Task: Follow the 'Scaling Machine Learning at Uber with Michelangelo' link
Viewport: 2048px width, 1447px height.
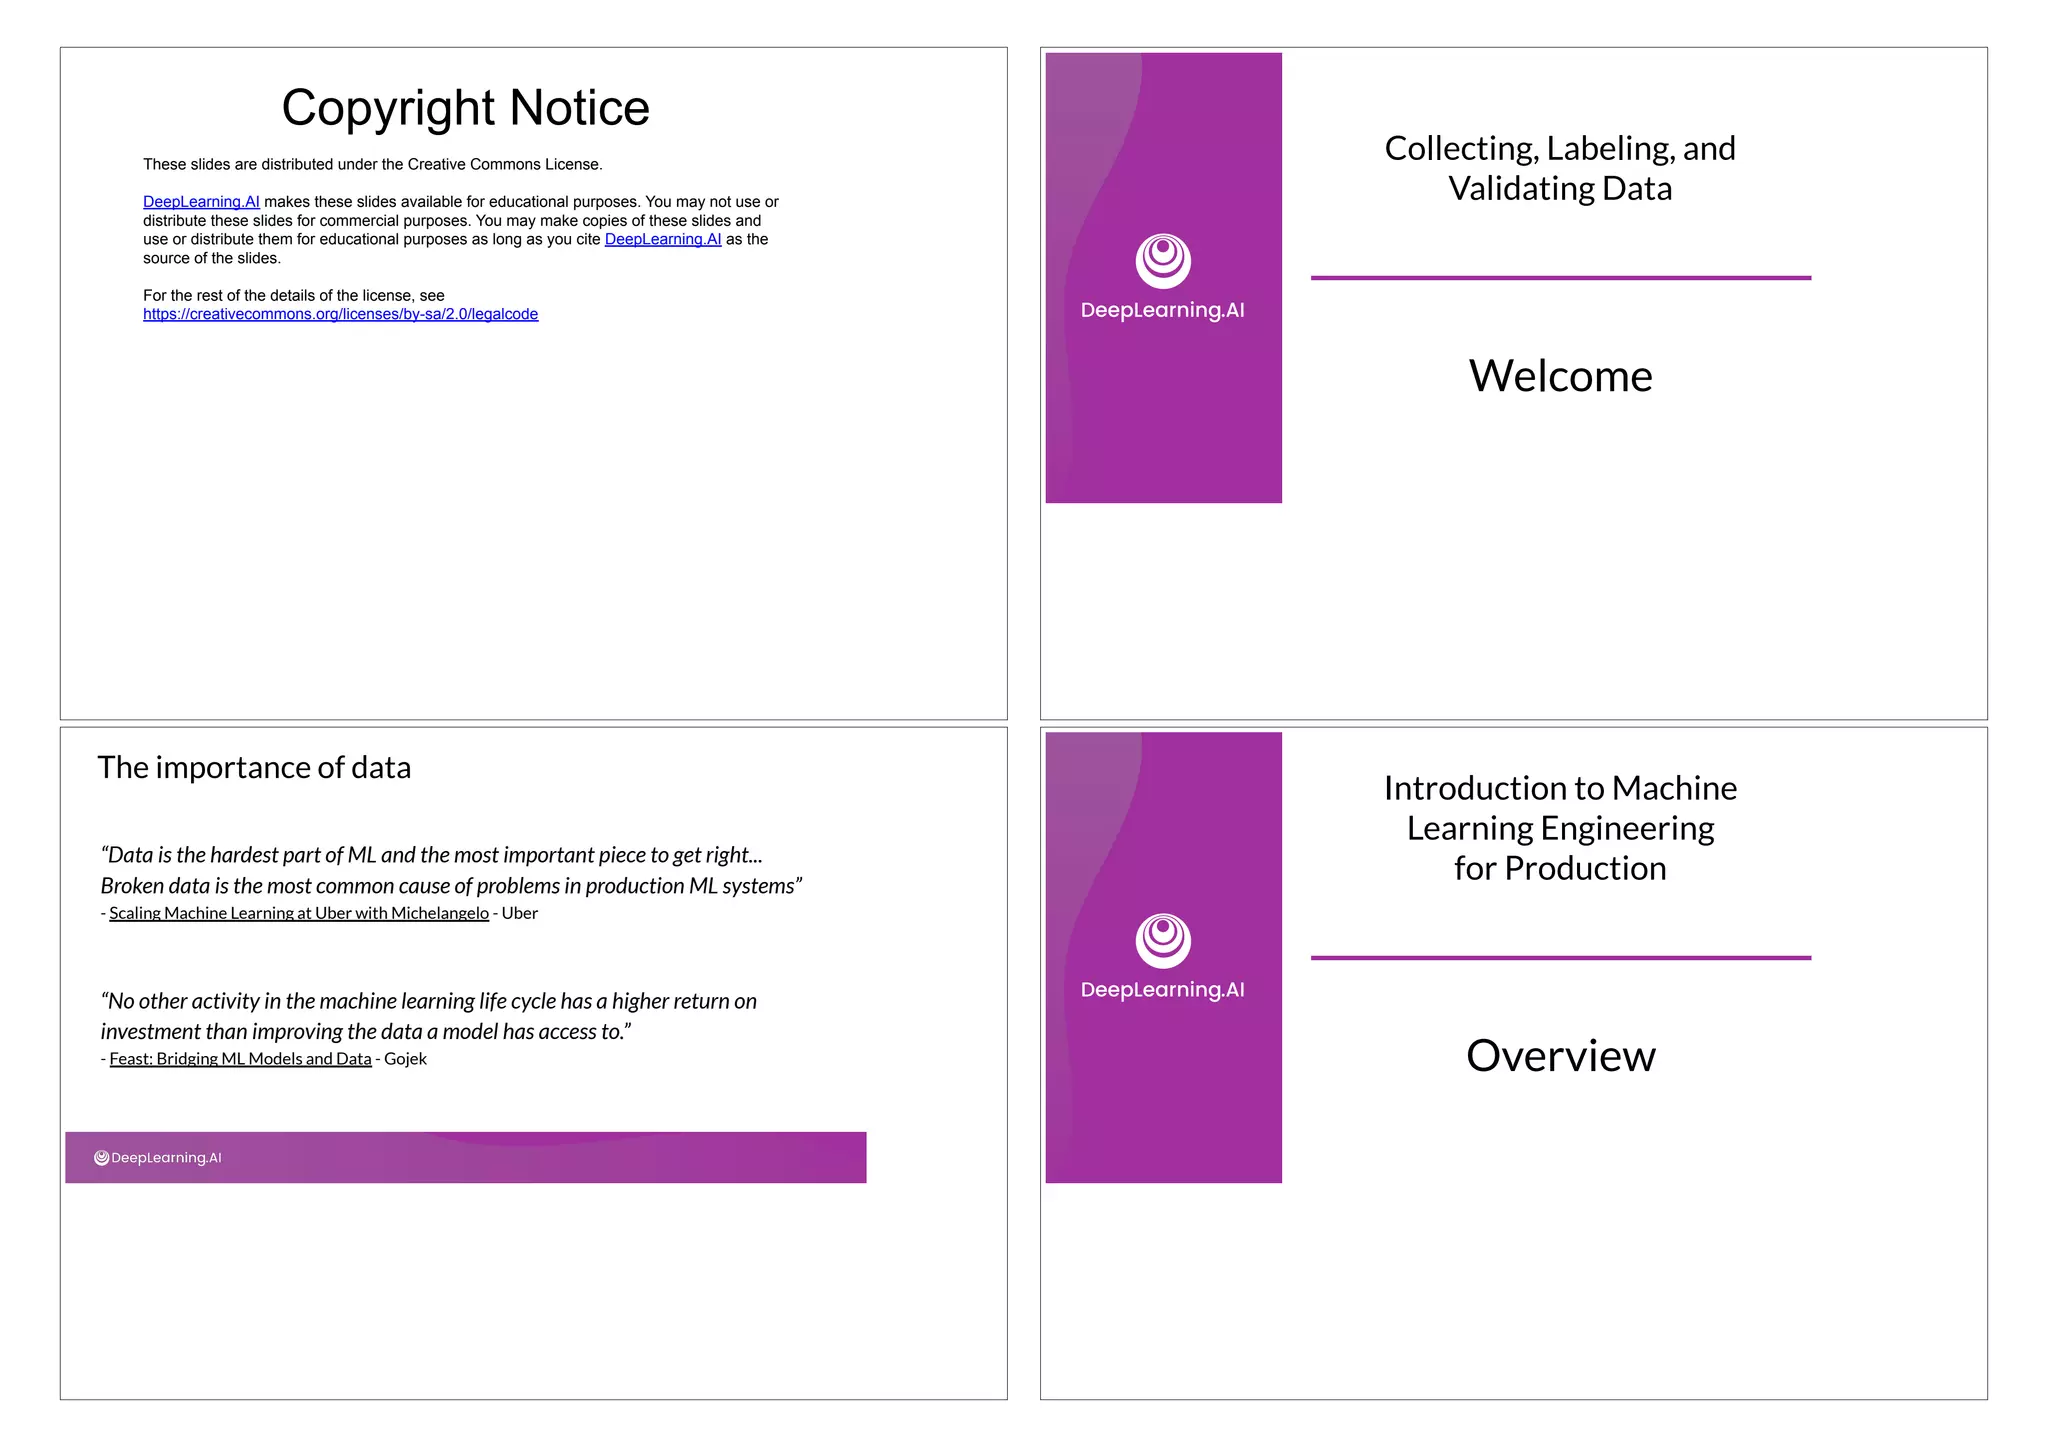Action: pyautogui.click(x=299, y=913)
